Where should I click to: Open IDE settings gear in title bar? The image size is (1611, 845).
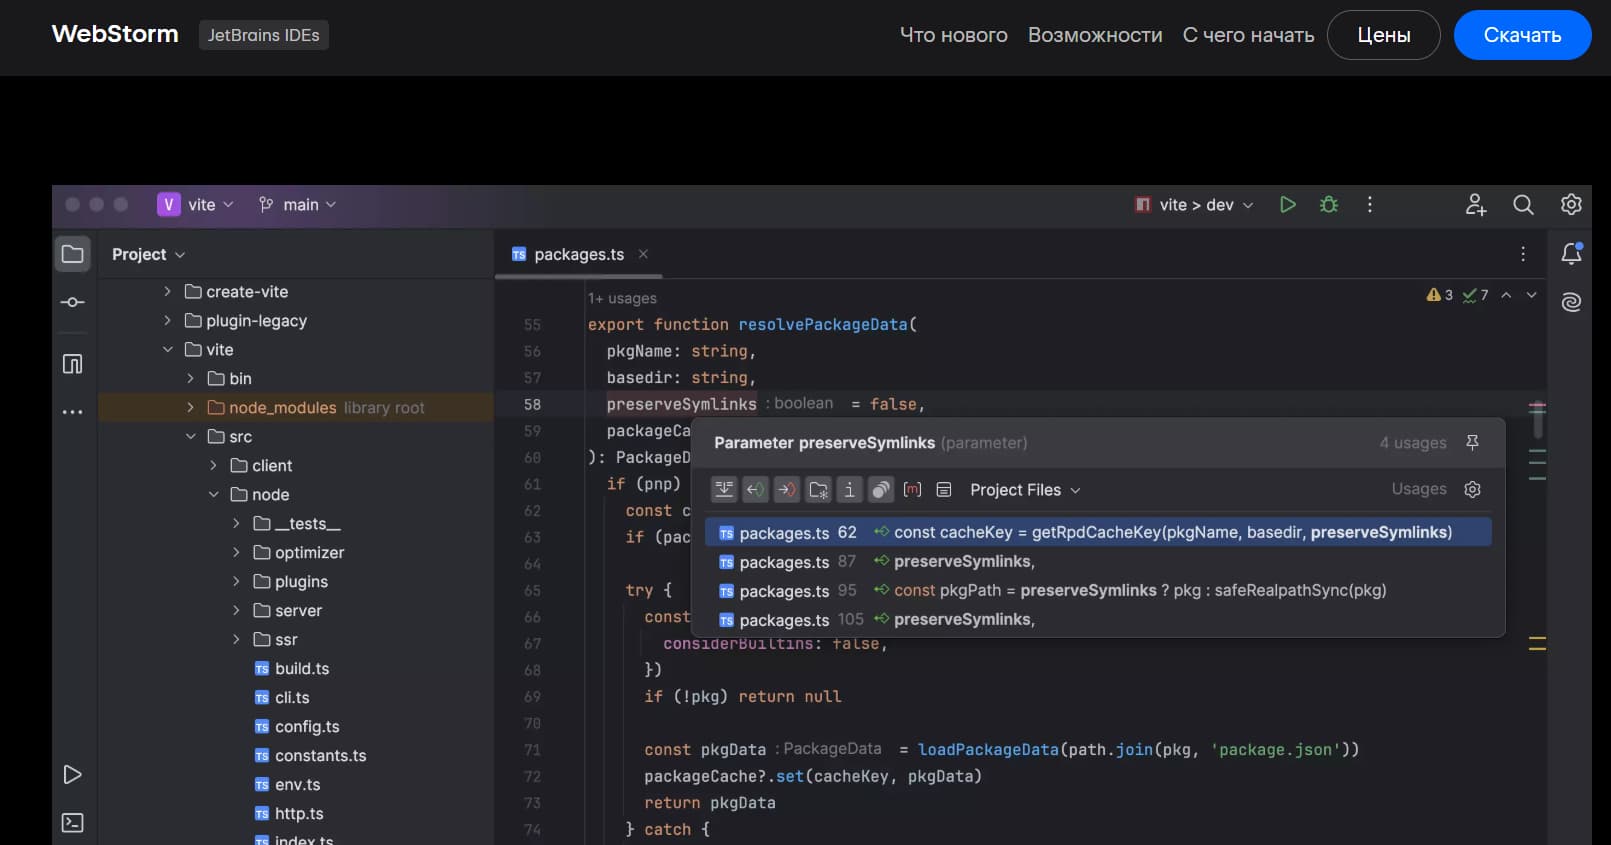coord(1571,204)
